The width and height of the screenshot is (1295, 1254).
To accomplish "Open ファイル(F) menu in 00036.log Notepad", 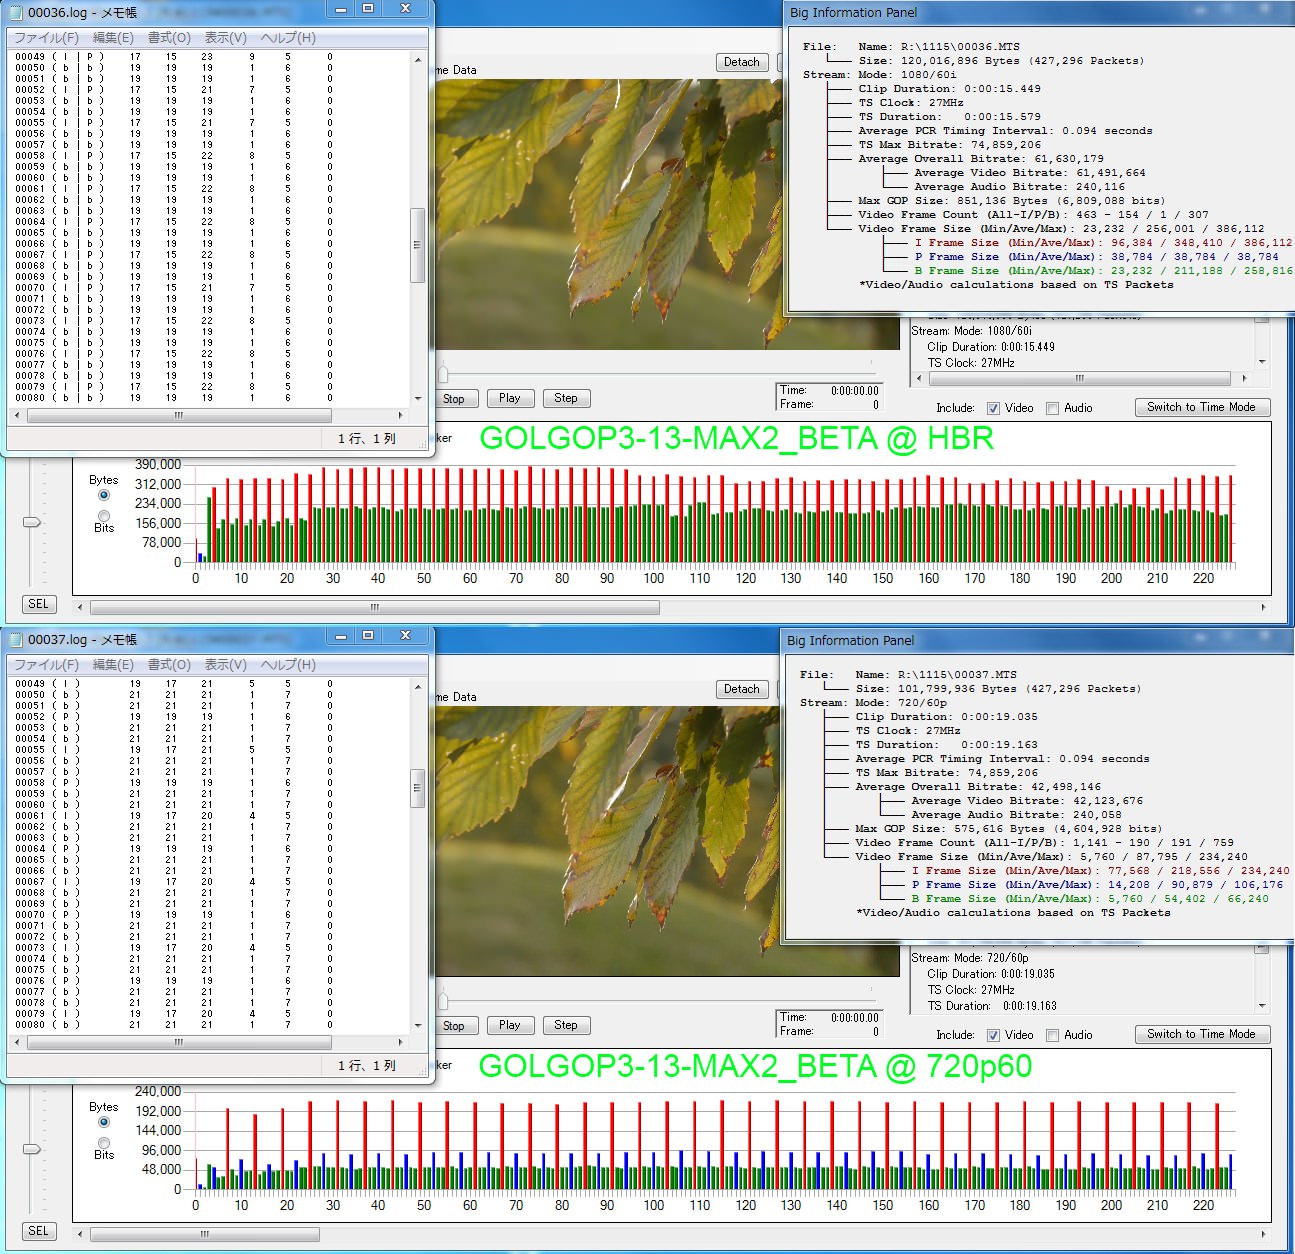I will [x=46, y=38].
